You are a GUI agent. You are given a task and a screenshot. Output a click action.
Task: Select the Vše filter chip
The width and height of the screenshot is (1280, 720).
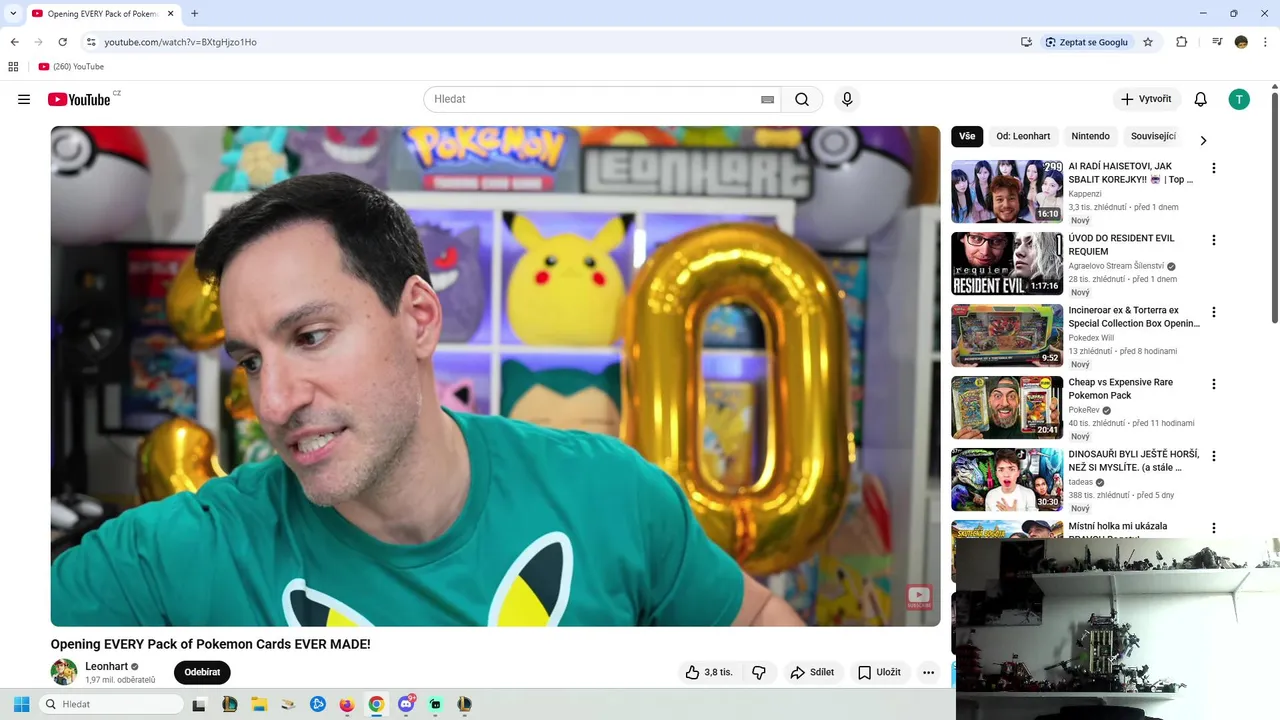coord(967,136)
